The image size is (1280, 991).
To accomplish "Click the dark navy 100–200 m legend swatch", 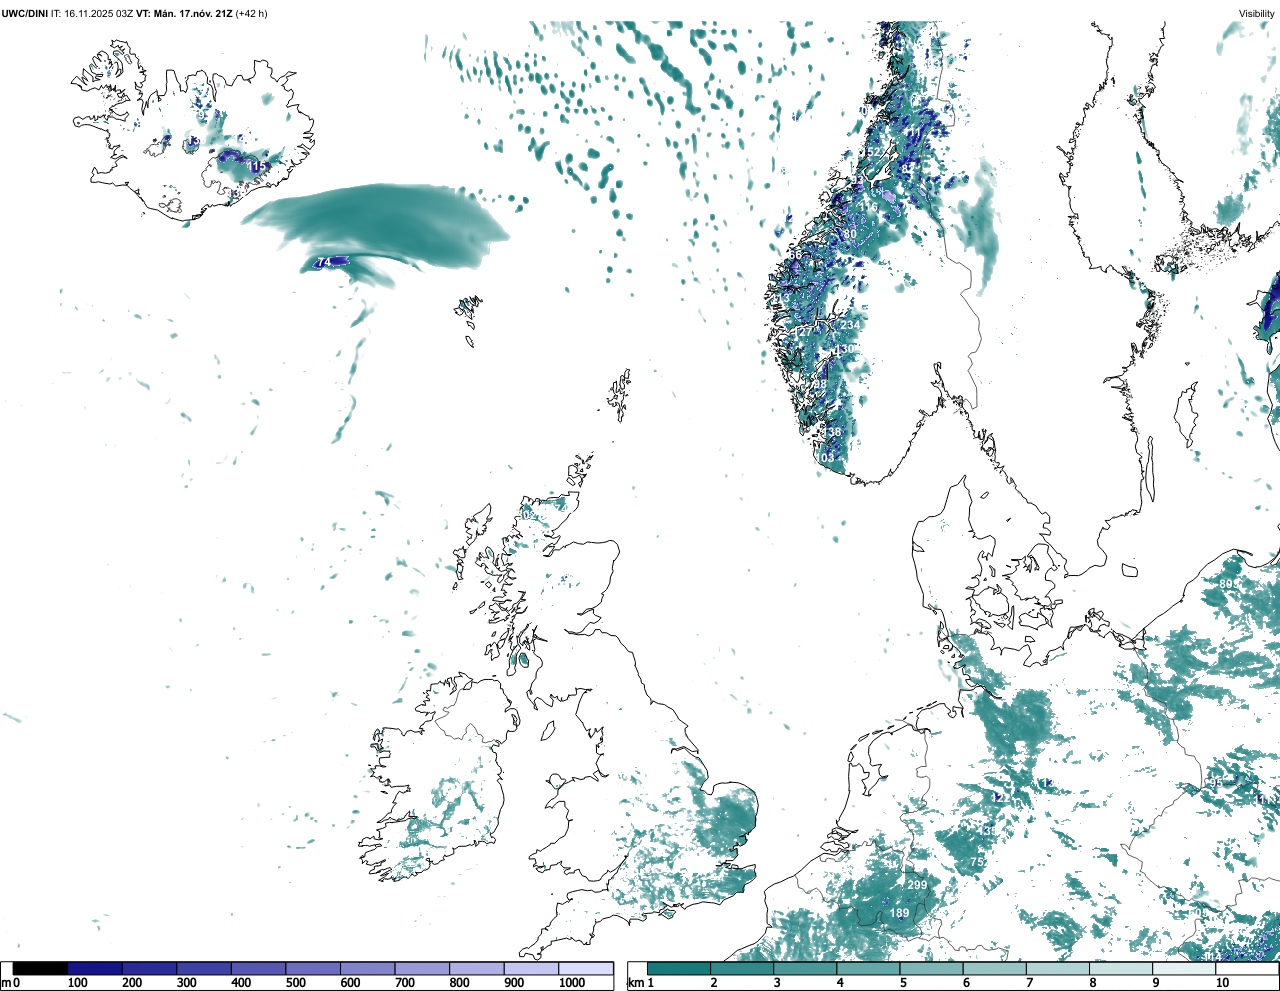I will pos(95,968).
